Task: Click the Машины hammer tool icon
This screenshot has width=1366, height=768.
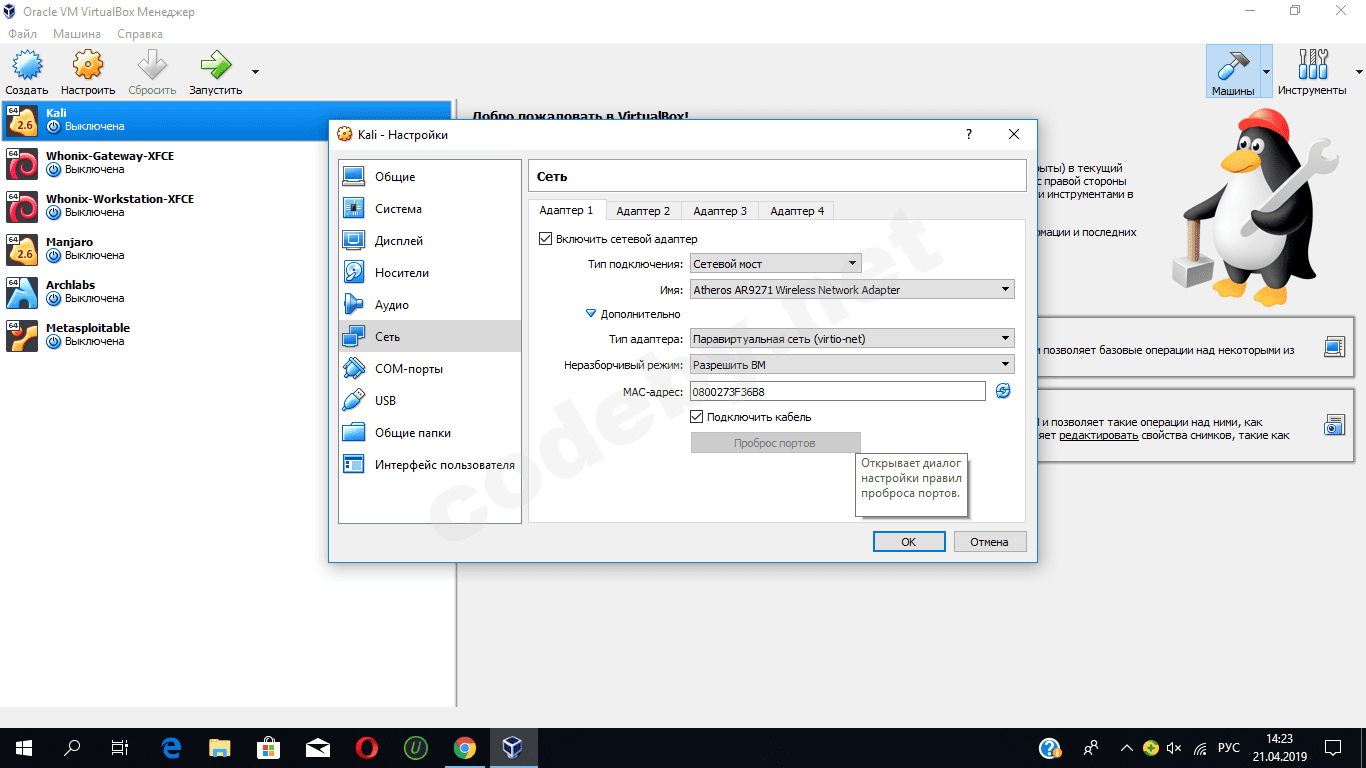Action: 1232,67
